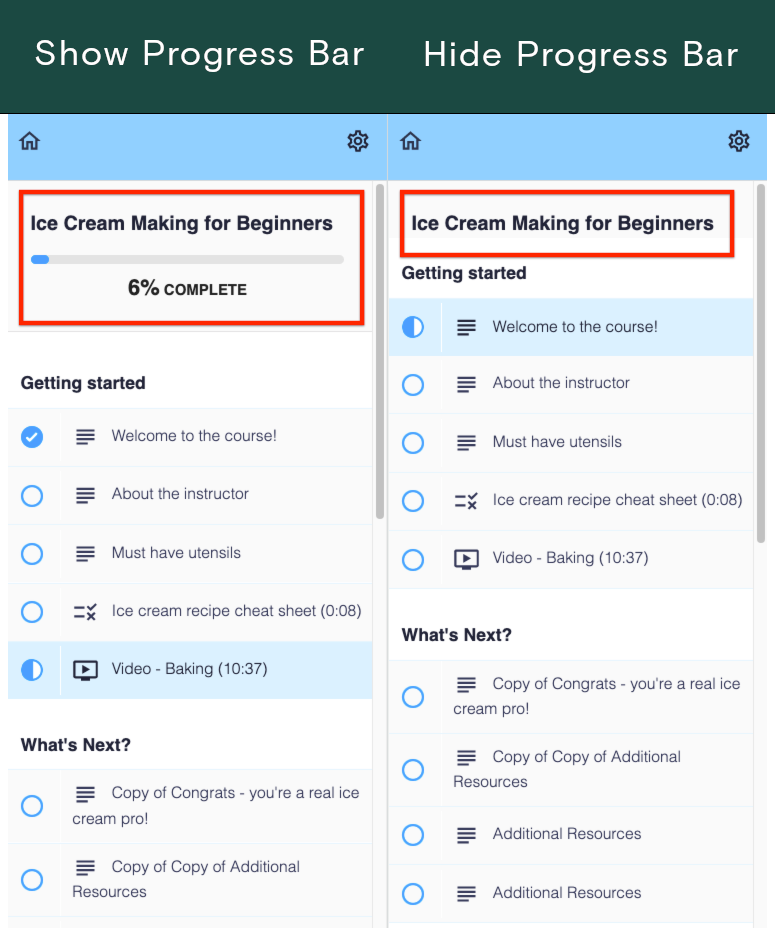
Task: Toggle circle for Copy of Copy of Additional, left panel
Action: click(x=32, y=879)
